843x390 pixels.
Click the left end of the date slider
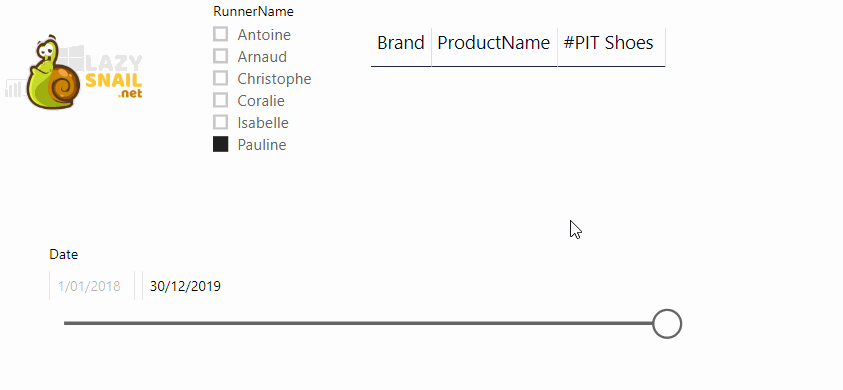pos(66,323)
